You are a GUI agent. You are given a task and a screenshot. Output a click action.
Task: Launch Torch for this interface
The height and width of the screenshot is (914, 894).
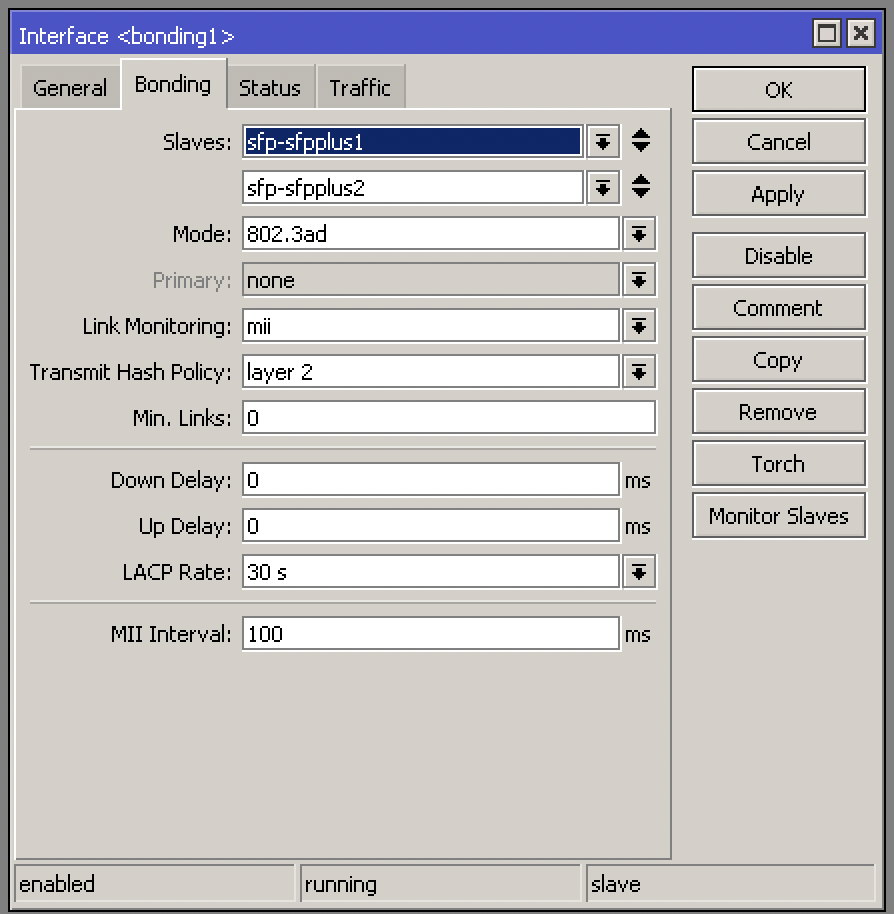(779, 464)
